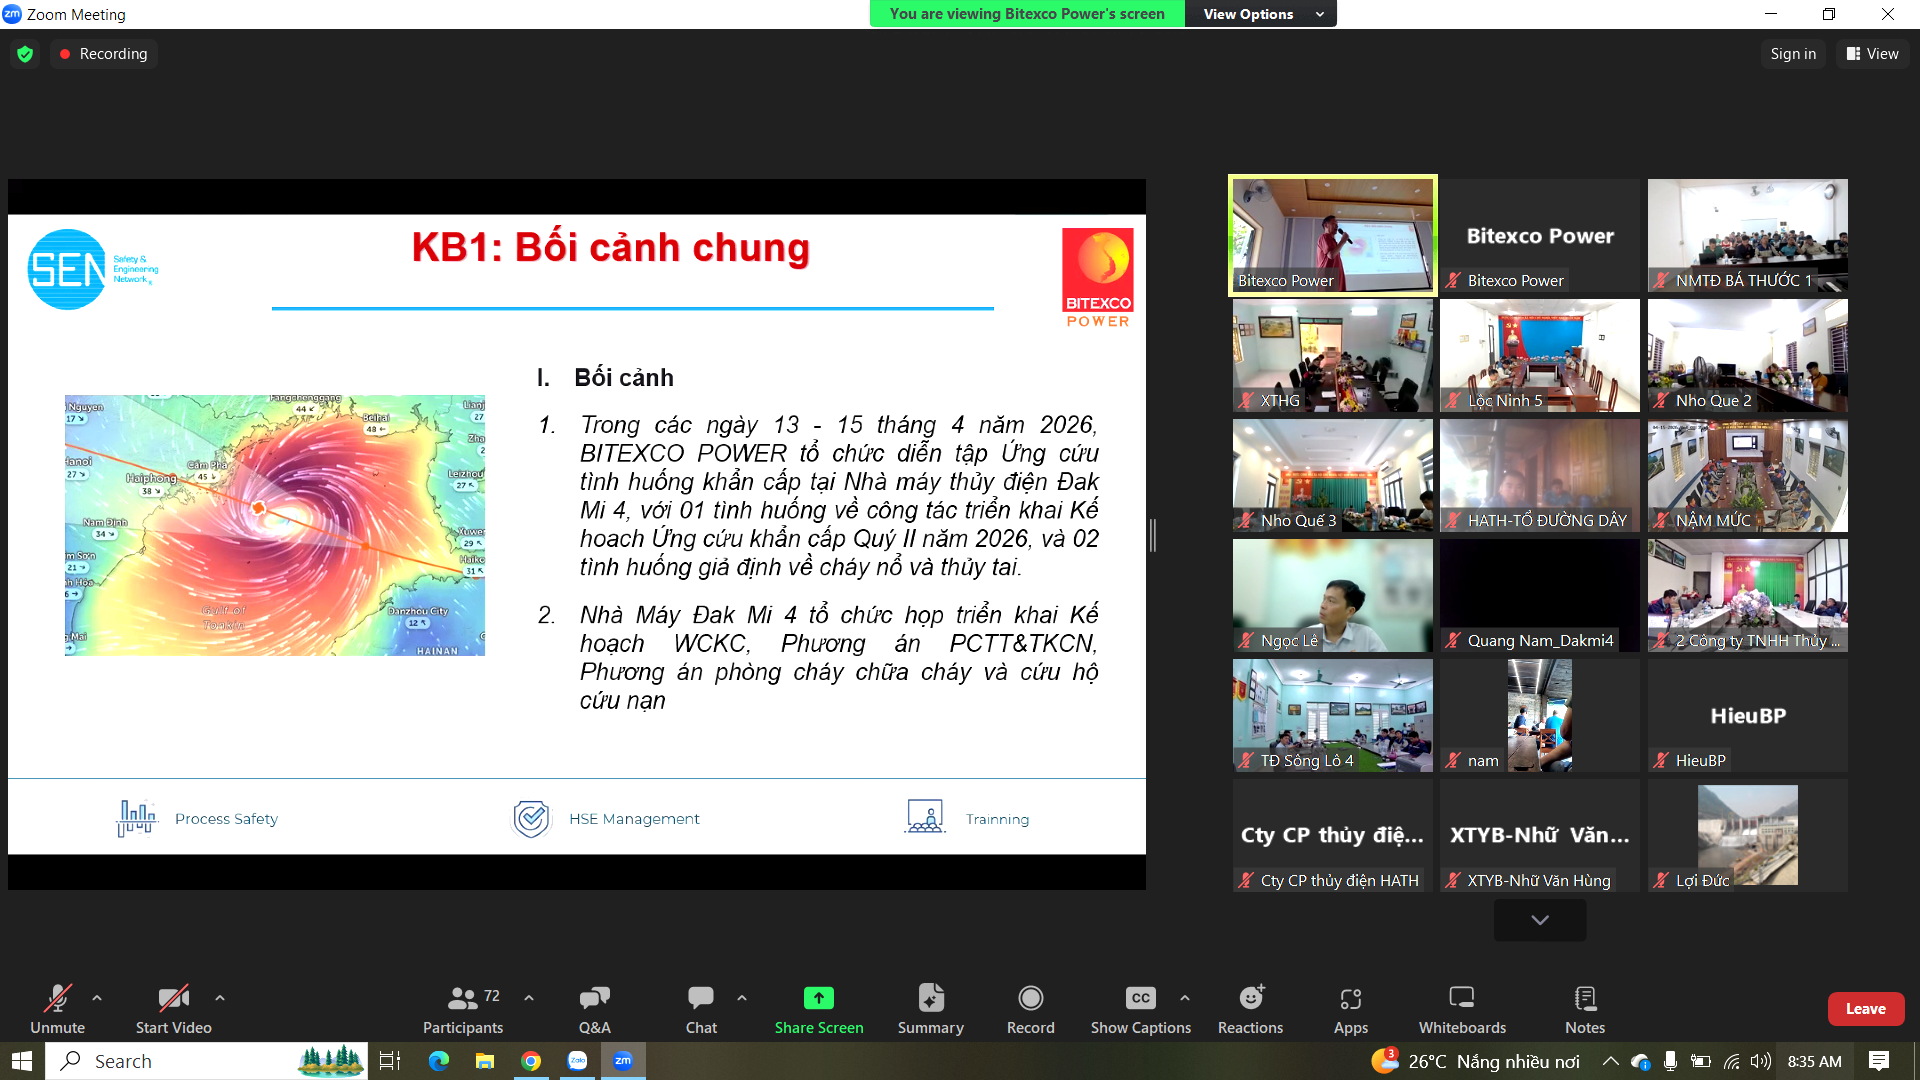Expand the View Options dropdown
This screenshot has height=1080, width=1920.
[1262, 14]
